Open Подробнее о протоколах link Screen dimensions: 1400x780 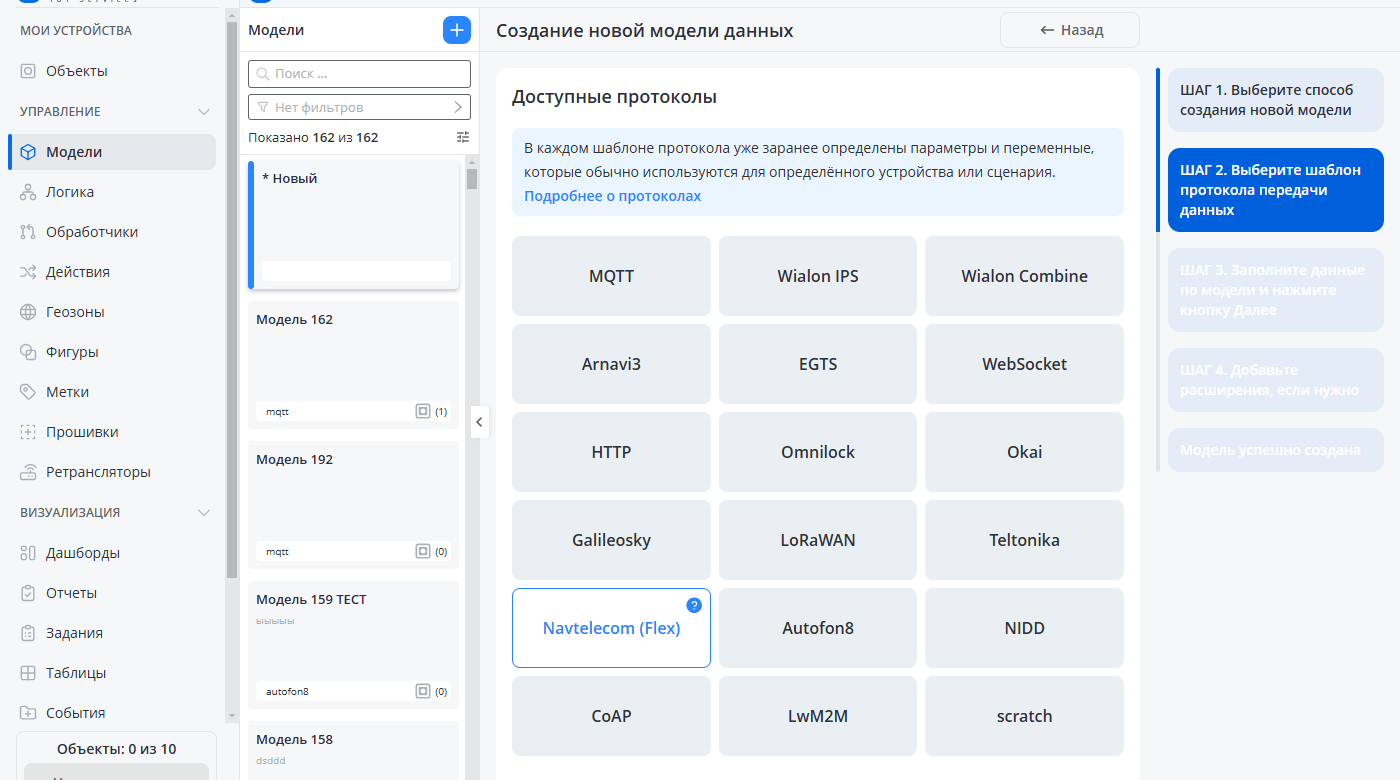click(612, 196)
